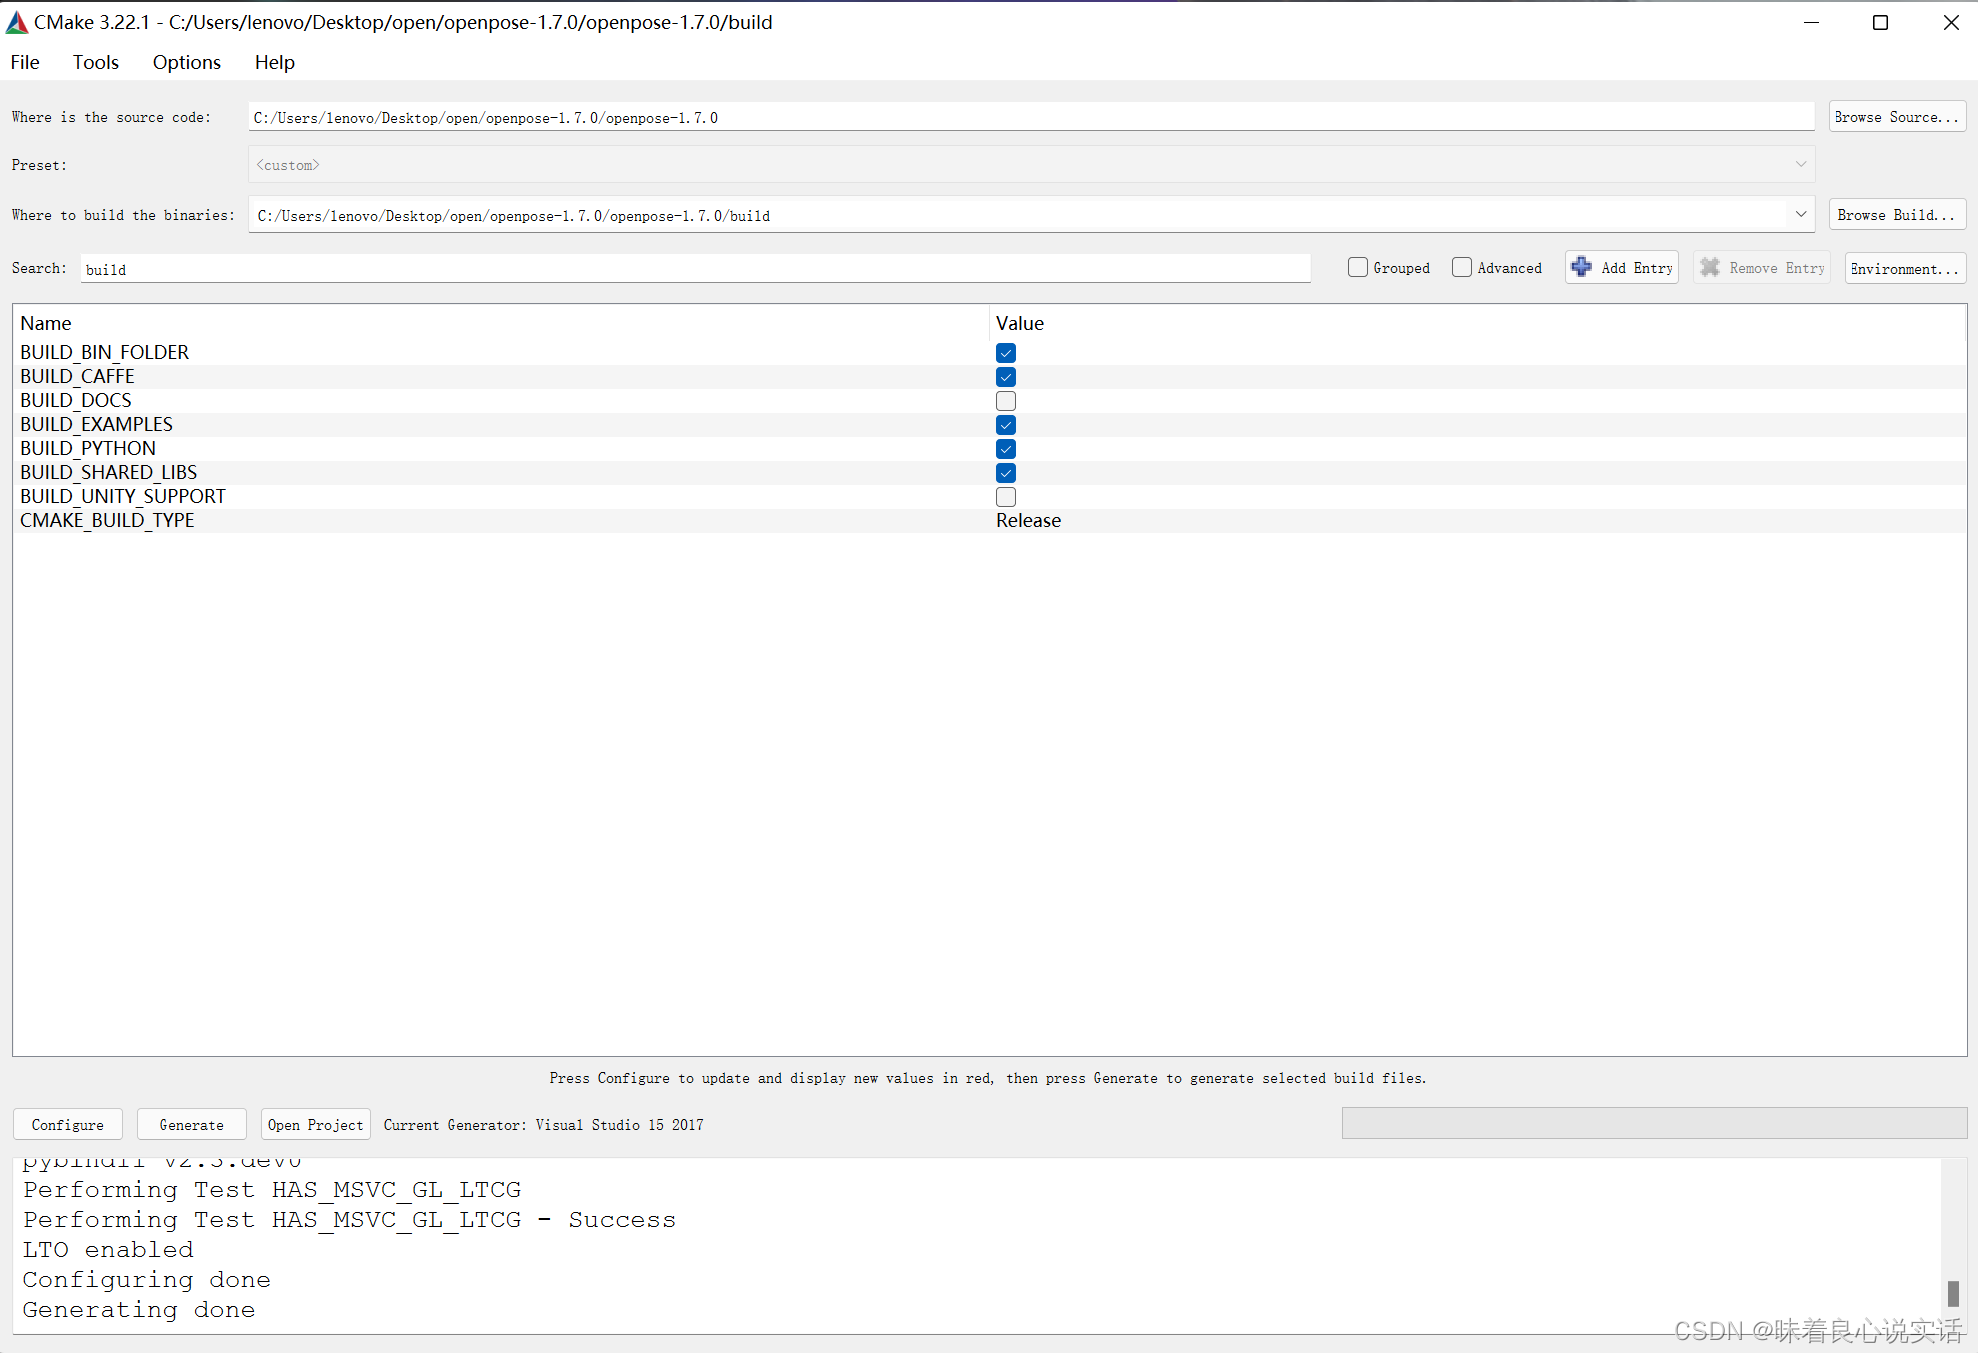Click the Generate button
1978x1353 pixels.
coord(191,1123)
